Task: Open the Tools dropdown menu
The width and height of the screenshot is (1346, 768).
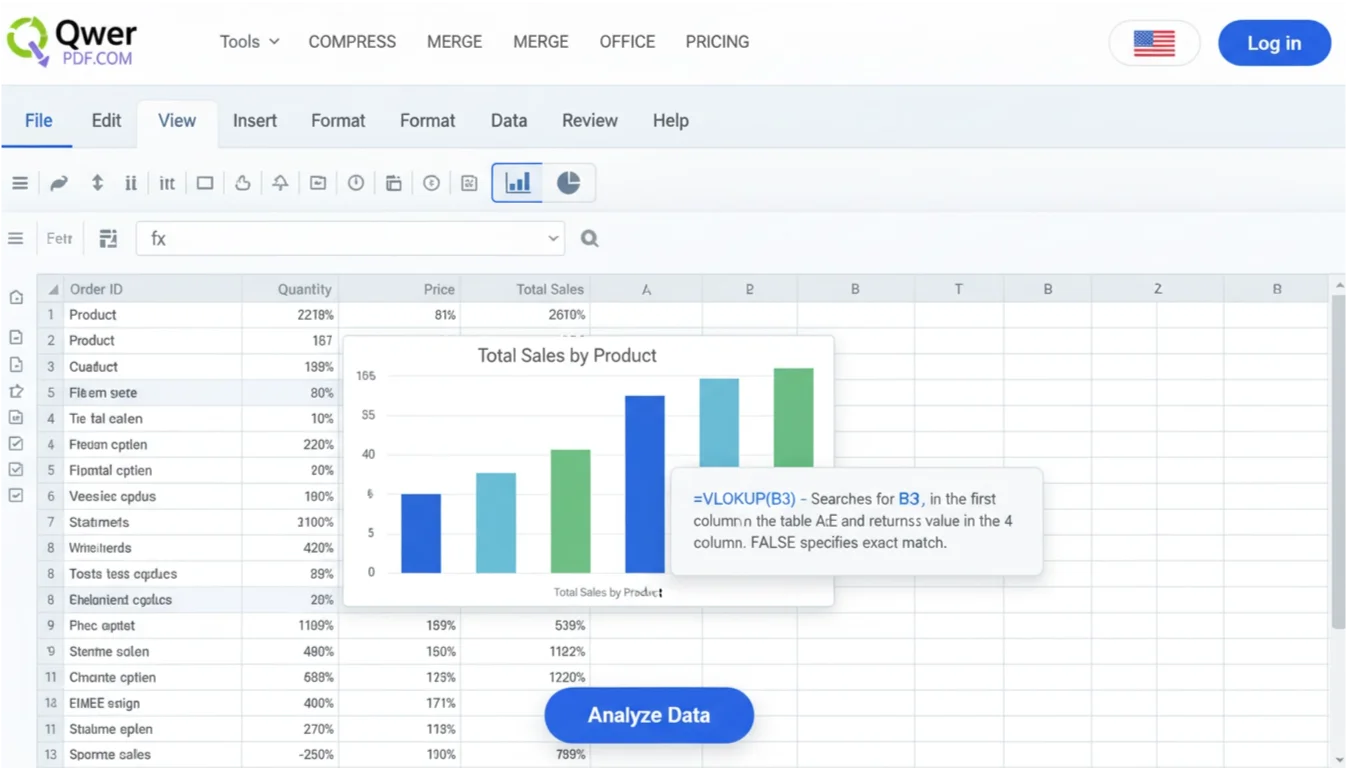Action: (x=250, y=42)
